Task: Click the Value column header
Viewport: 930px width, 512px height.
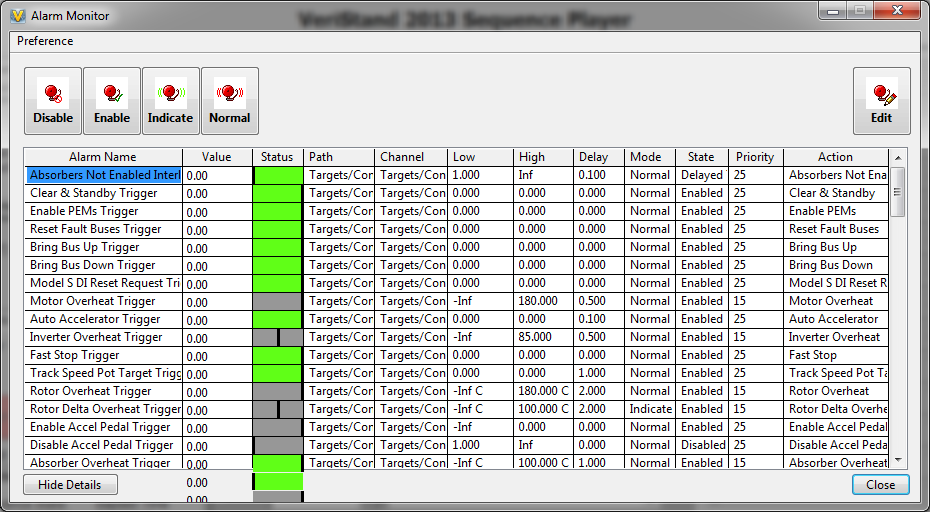Action: click(216, 157)
